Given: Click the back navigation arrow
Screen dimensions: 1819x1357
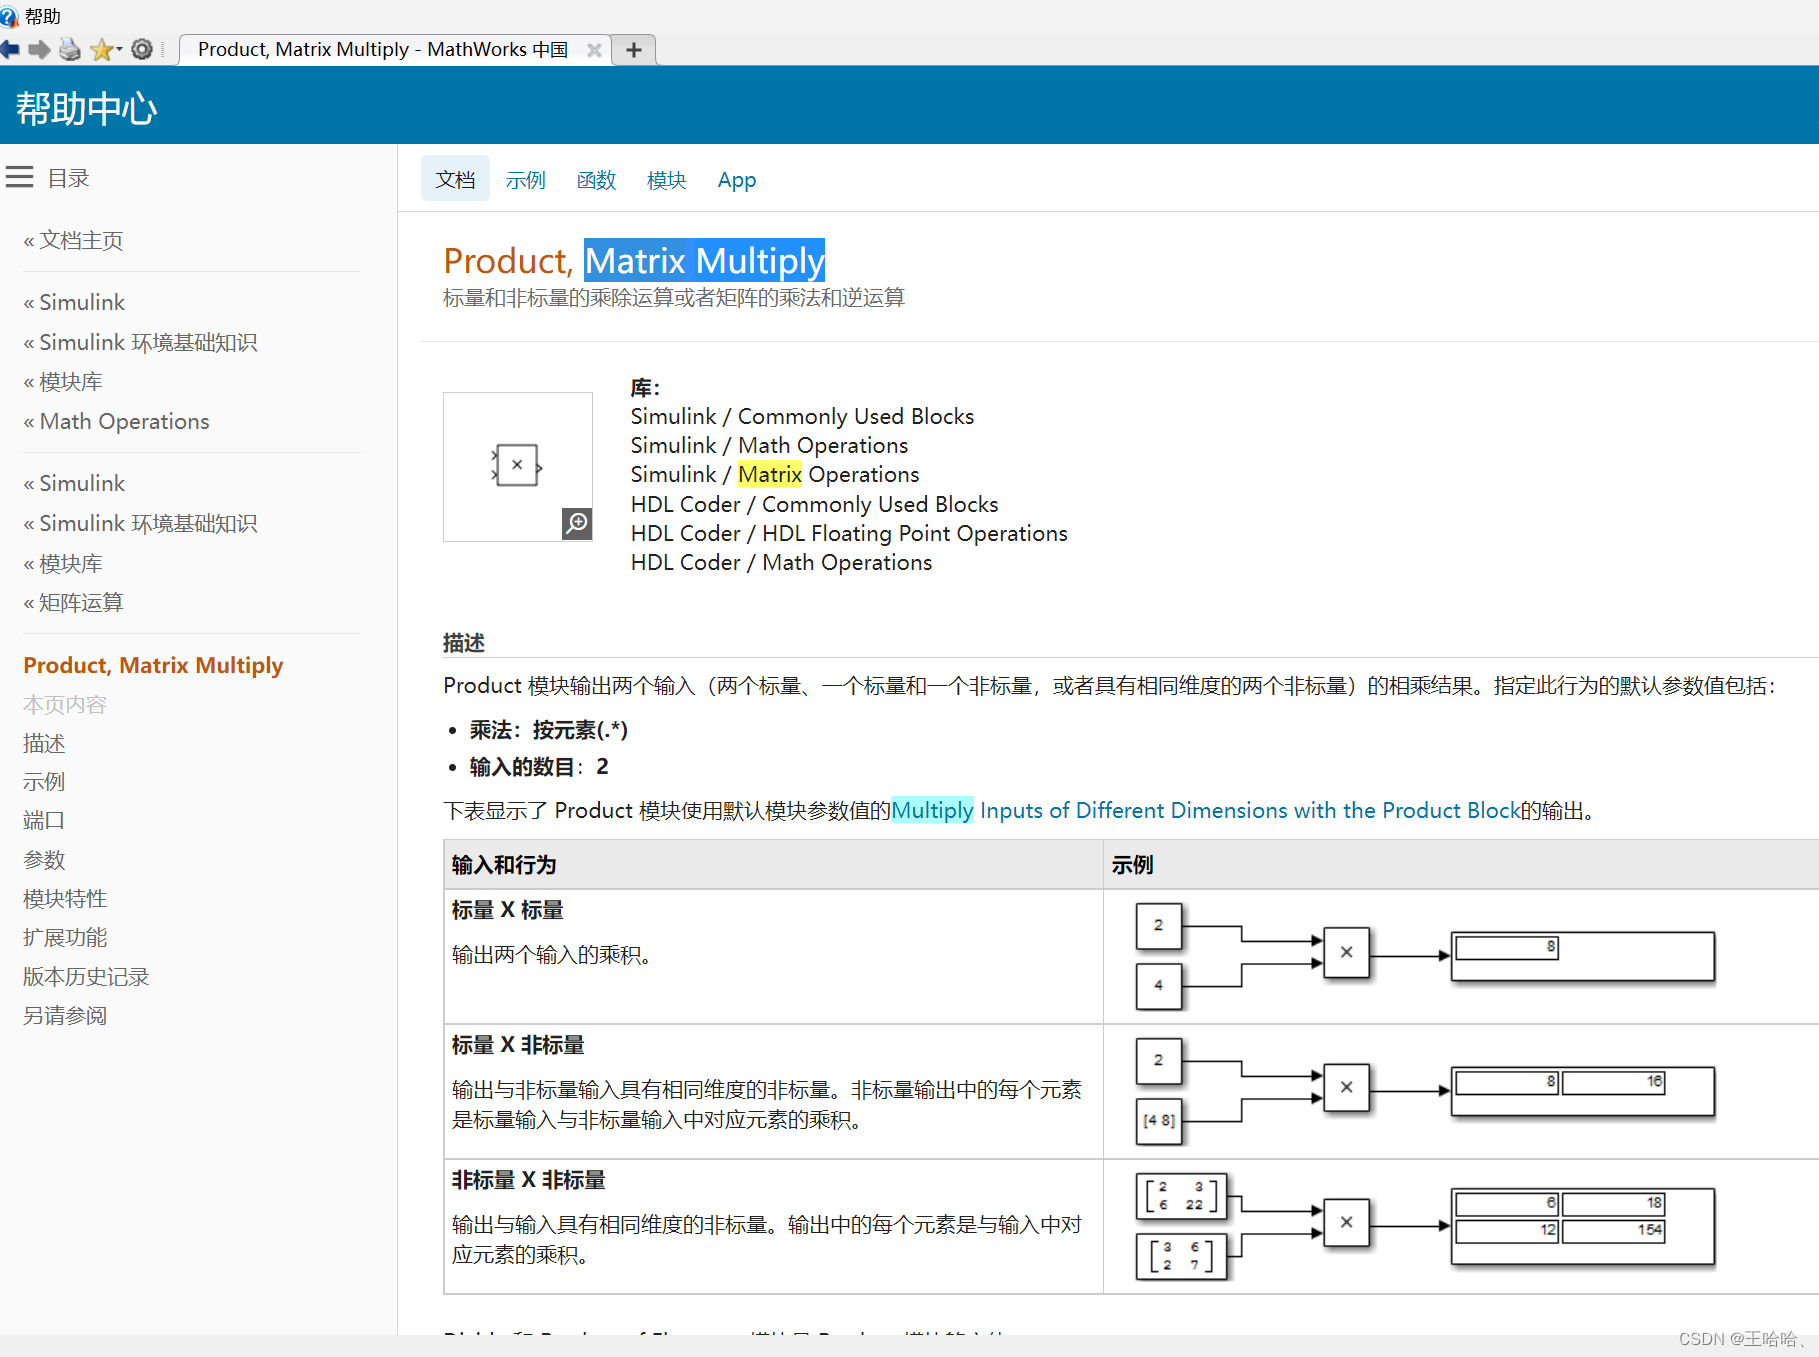Looking at the screenshot, I should (x=10, y=49).
